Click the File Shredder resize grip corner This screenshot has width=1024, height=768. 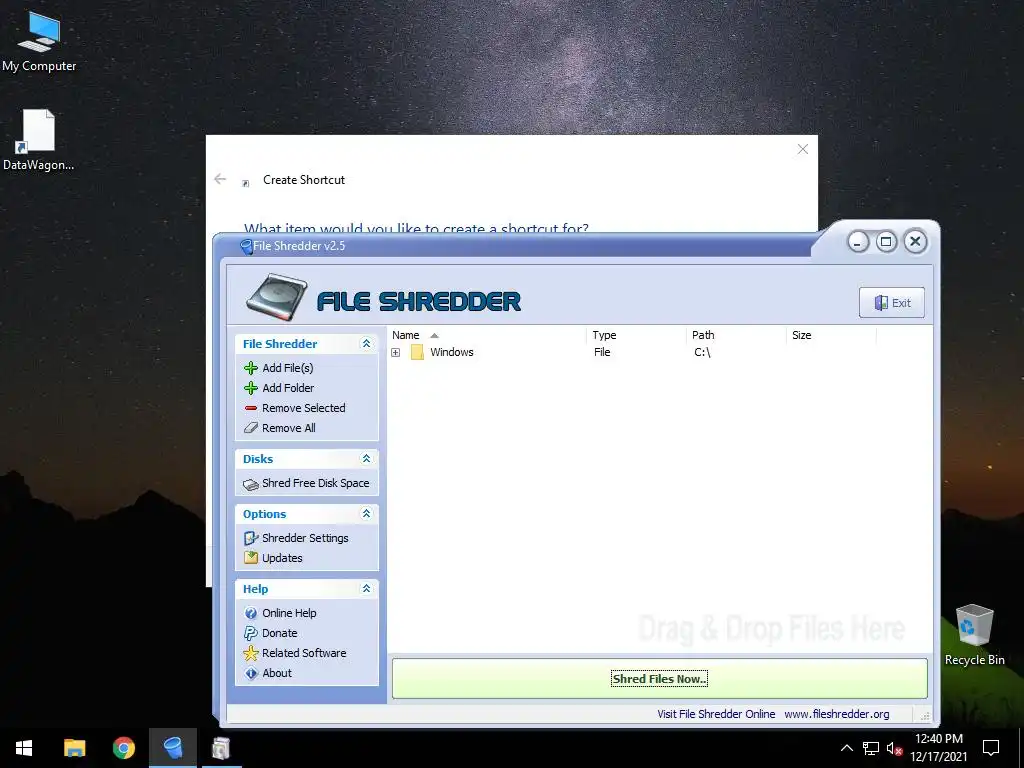[925, 716]
